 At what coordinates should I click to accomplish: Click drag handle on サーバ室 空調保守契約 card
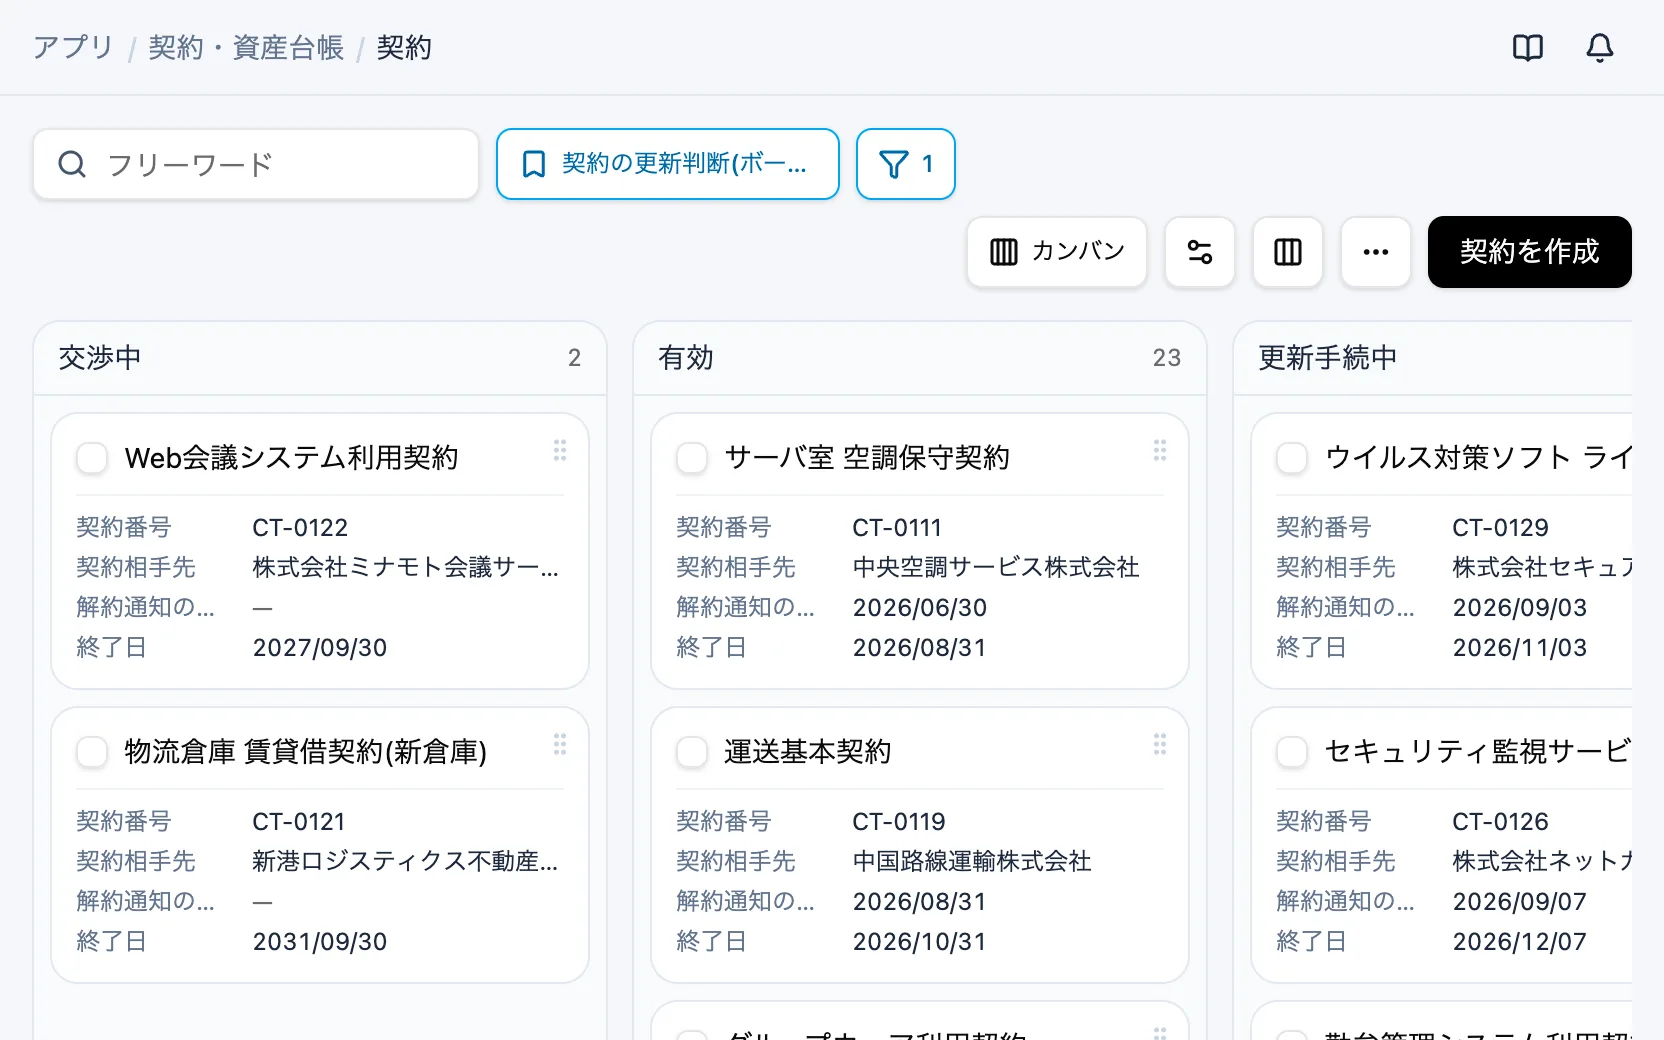(x=1160, y=450)
